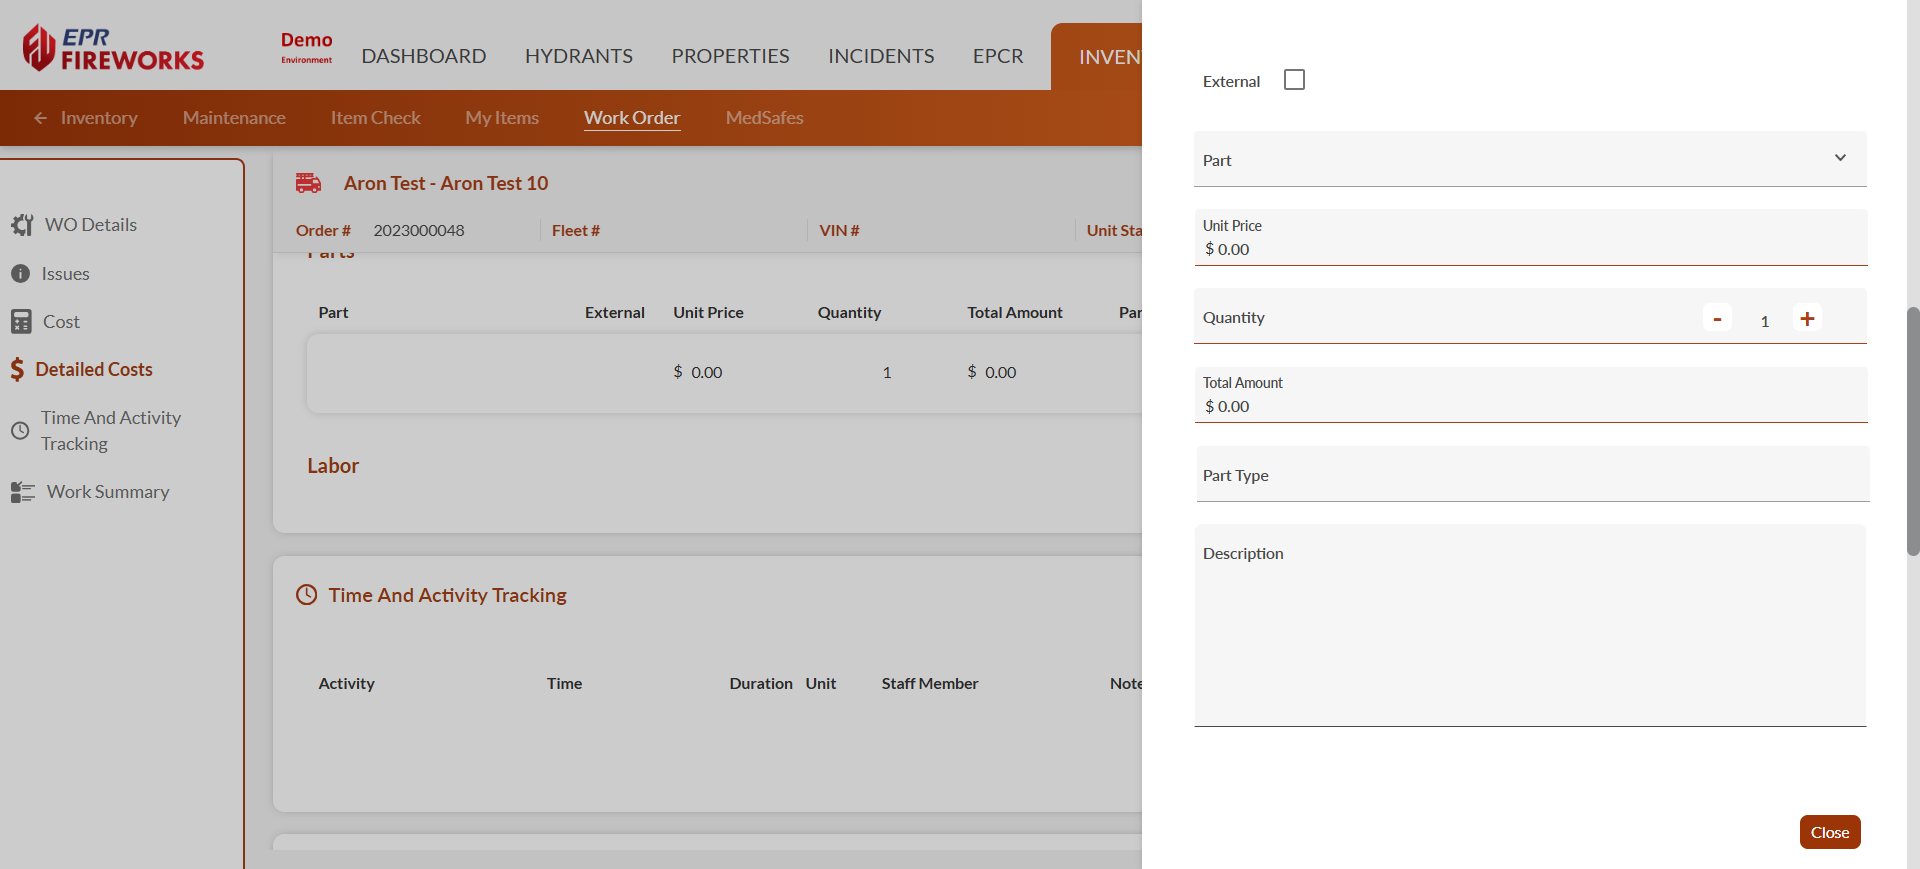Click the Work Summary list icon
This screenshot has height=869, width=1920.
(22, 492)
